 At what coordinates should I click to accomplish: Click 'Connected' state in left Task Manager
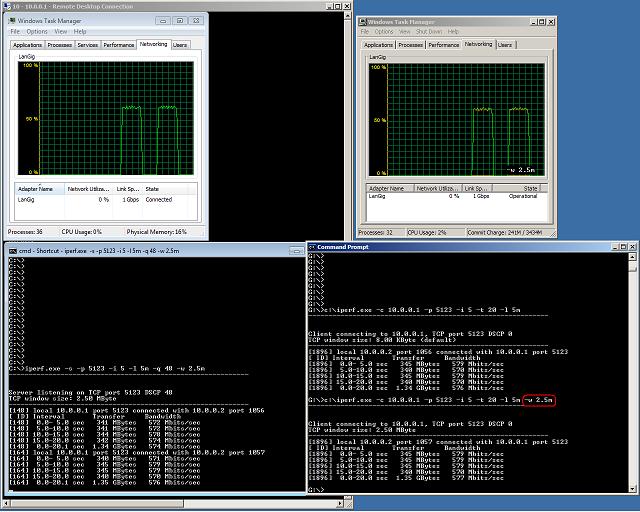pos(159,200)
